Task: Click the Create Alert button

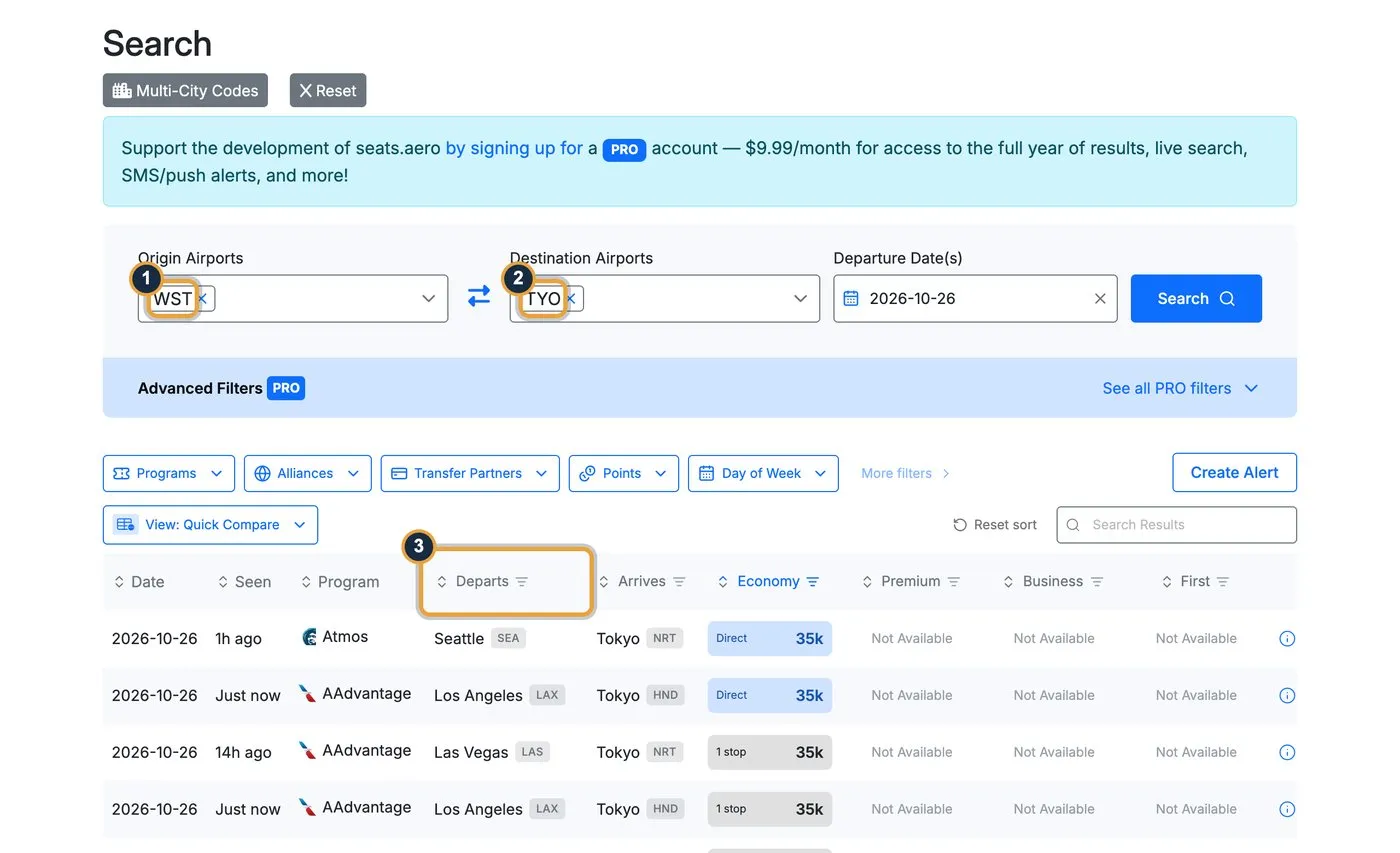Action: (x=1234, y=473)
